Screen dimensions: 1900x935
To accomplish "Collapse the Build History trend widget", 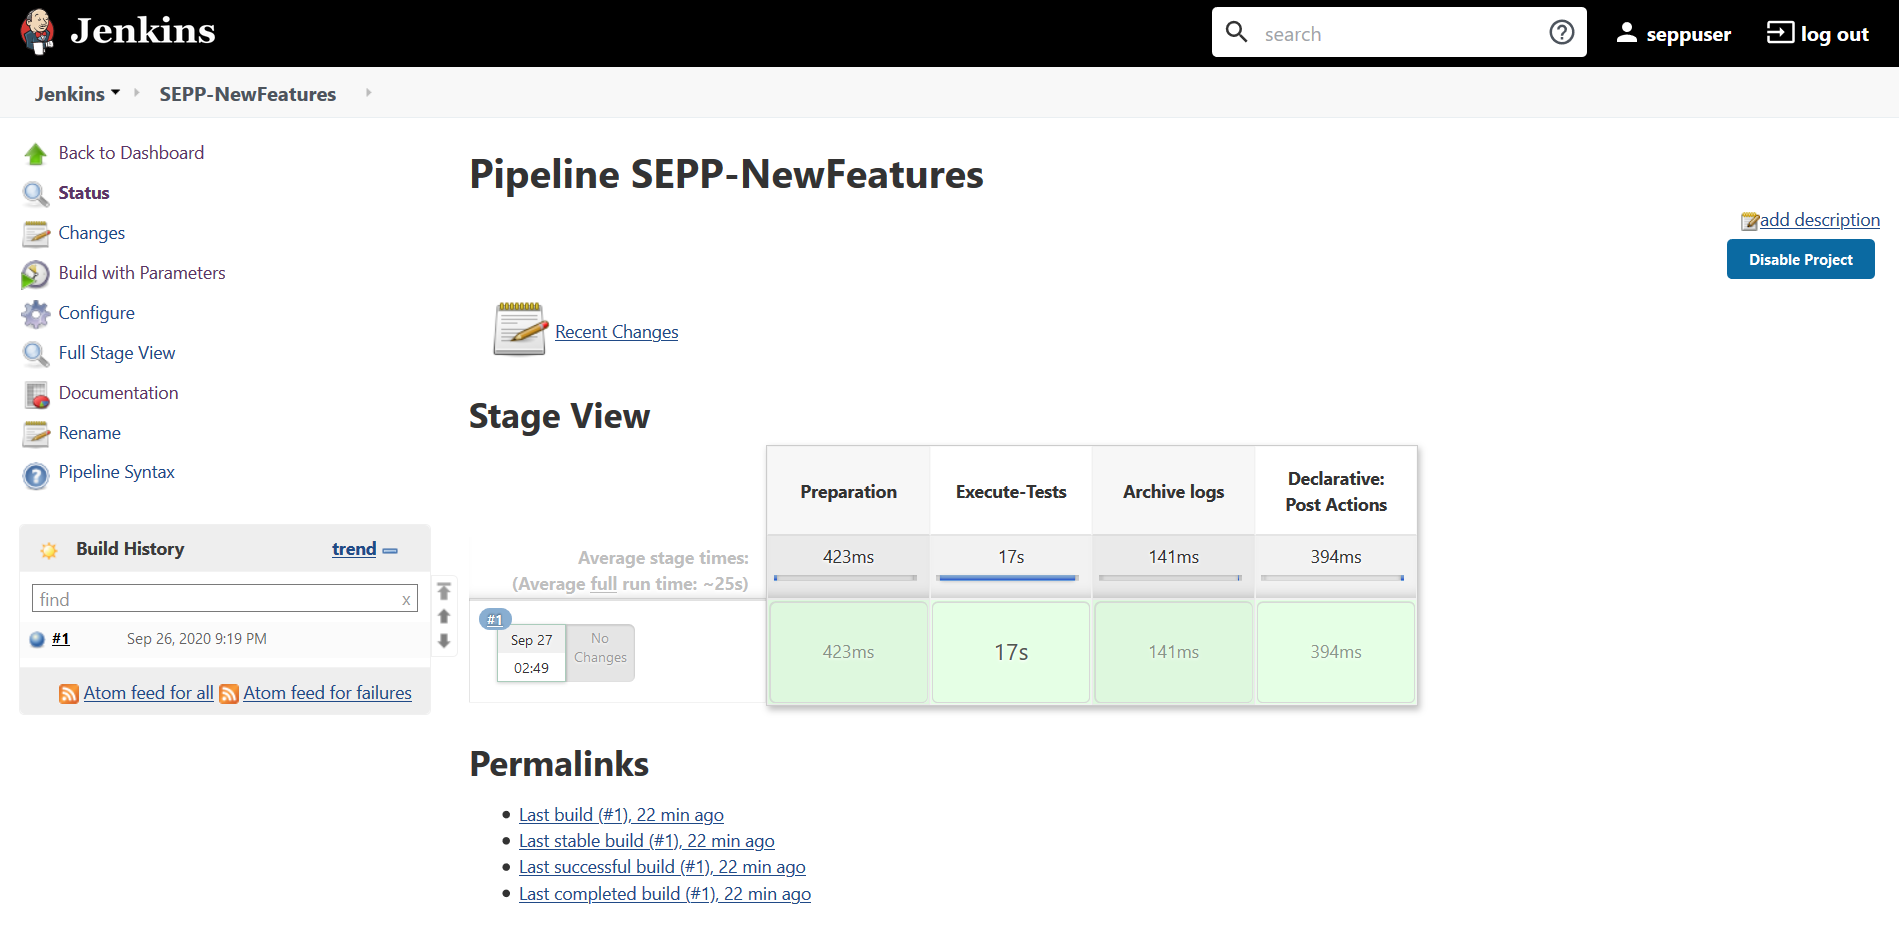I will click(390, 551).
